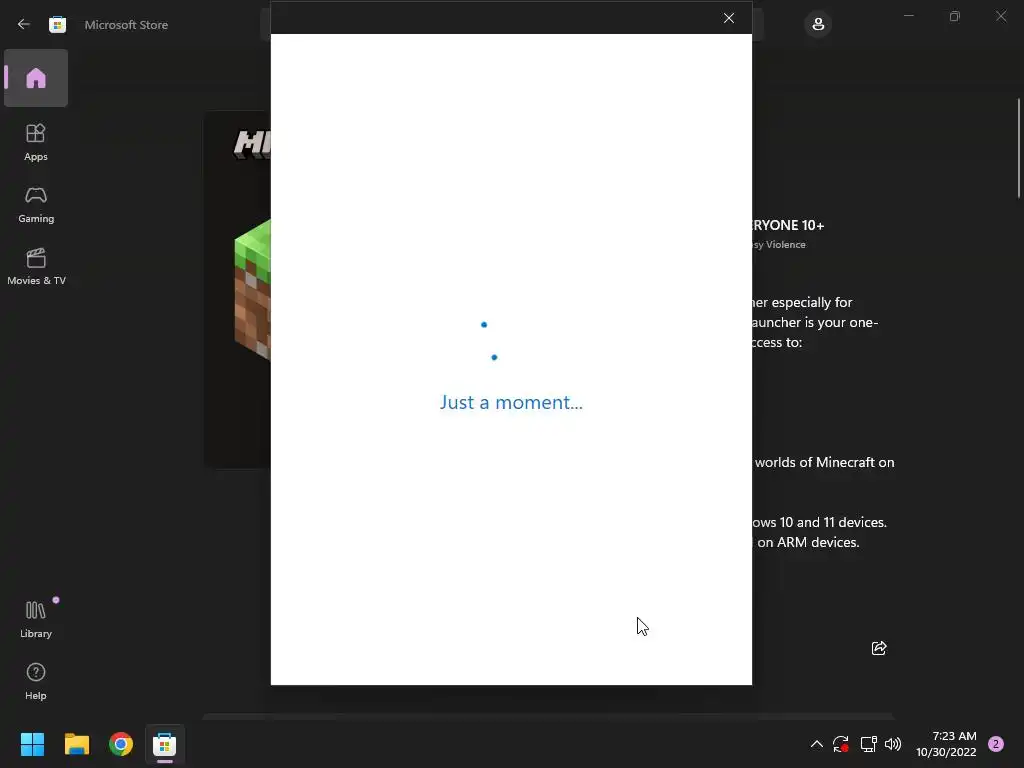Open Help in the sidebar
This screenshot has height=768, width=1024.
(x=36, y=681)
